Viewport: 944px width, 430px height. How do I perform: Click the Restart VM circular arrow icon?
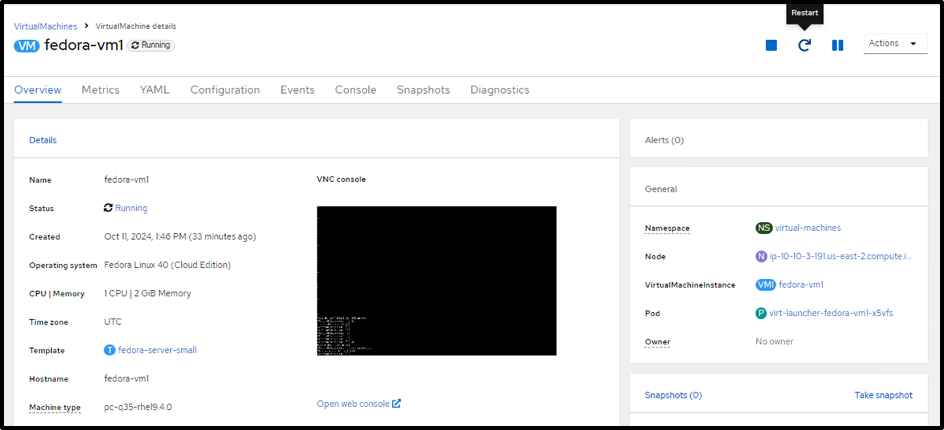(804, 45)
